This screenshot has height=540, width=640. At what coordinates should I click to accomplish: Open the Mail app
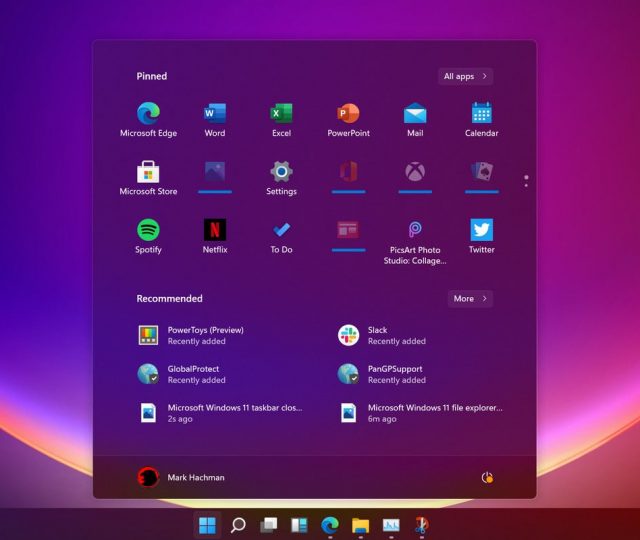[415, 114]
